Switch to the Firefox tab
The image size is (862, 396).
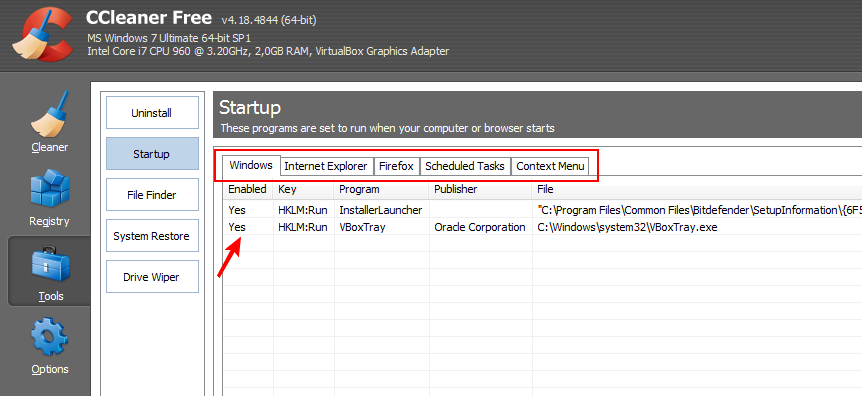396,166
